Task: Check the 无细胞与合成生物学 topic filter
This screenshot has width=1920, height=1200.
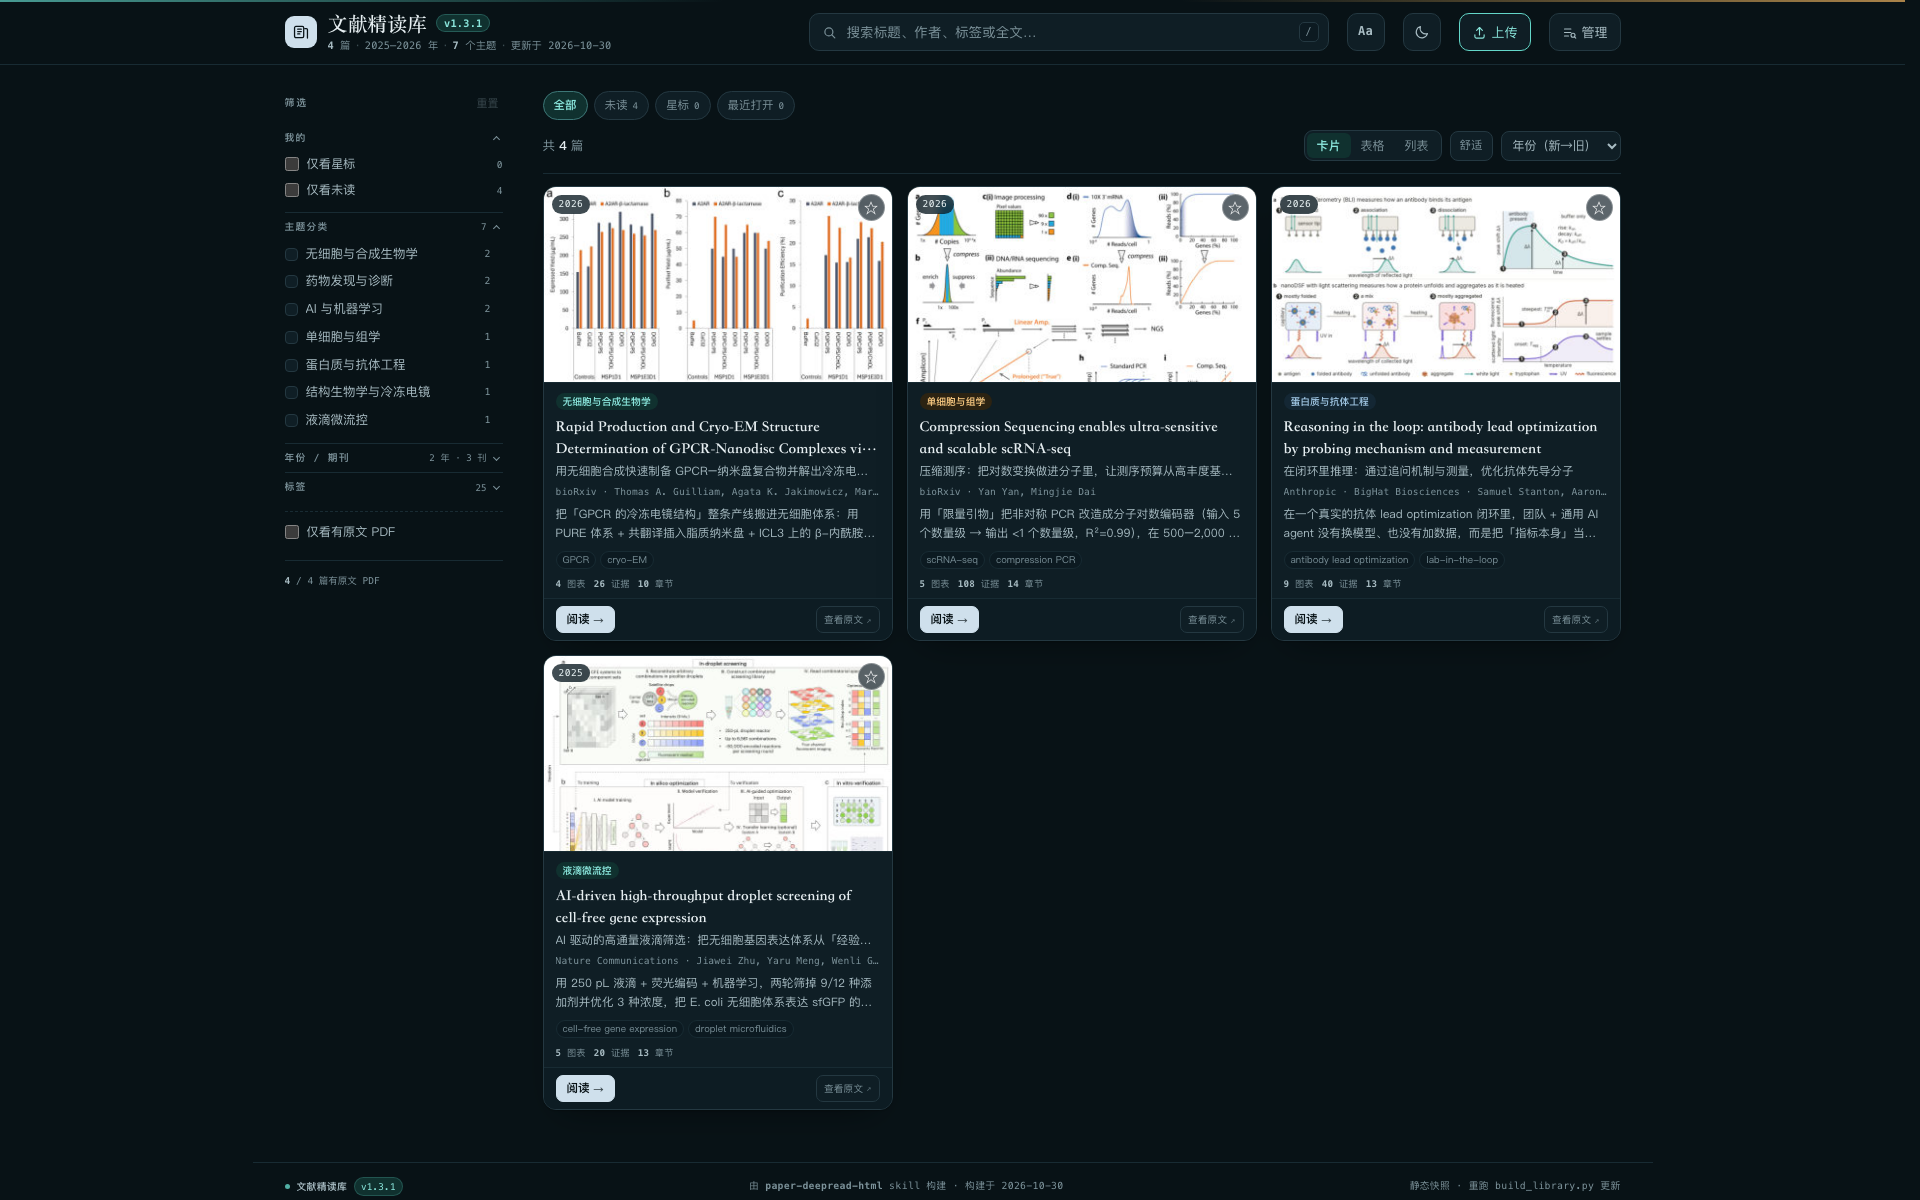Action: (291, 254)
